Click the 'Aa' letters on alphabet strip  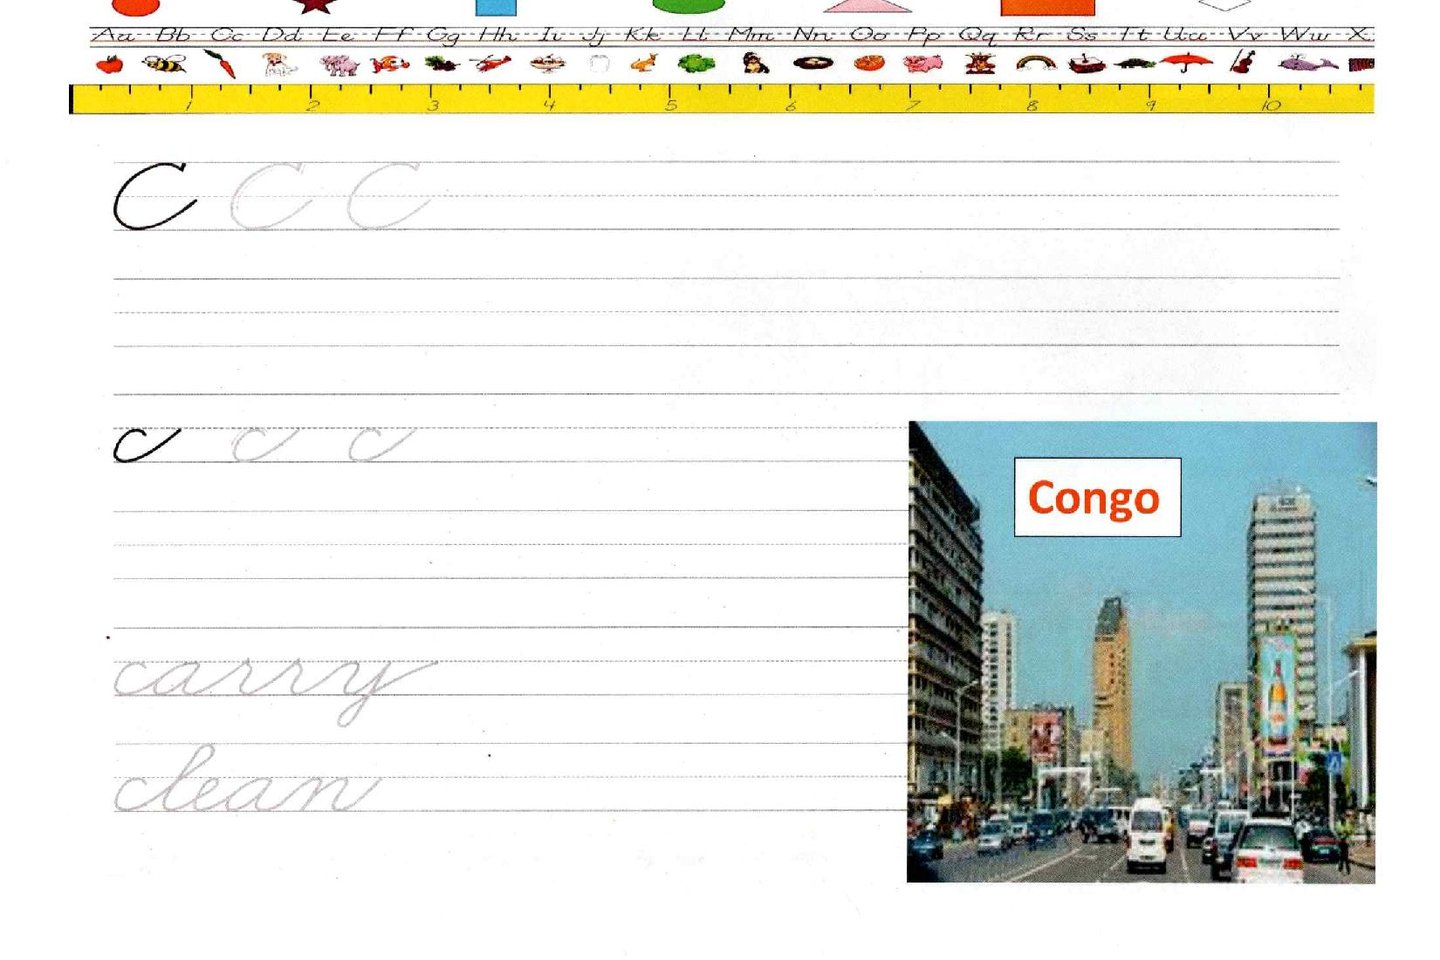[115, 35]
